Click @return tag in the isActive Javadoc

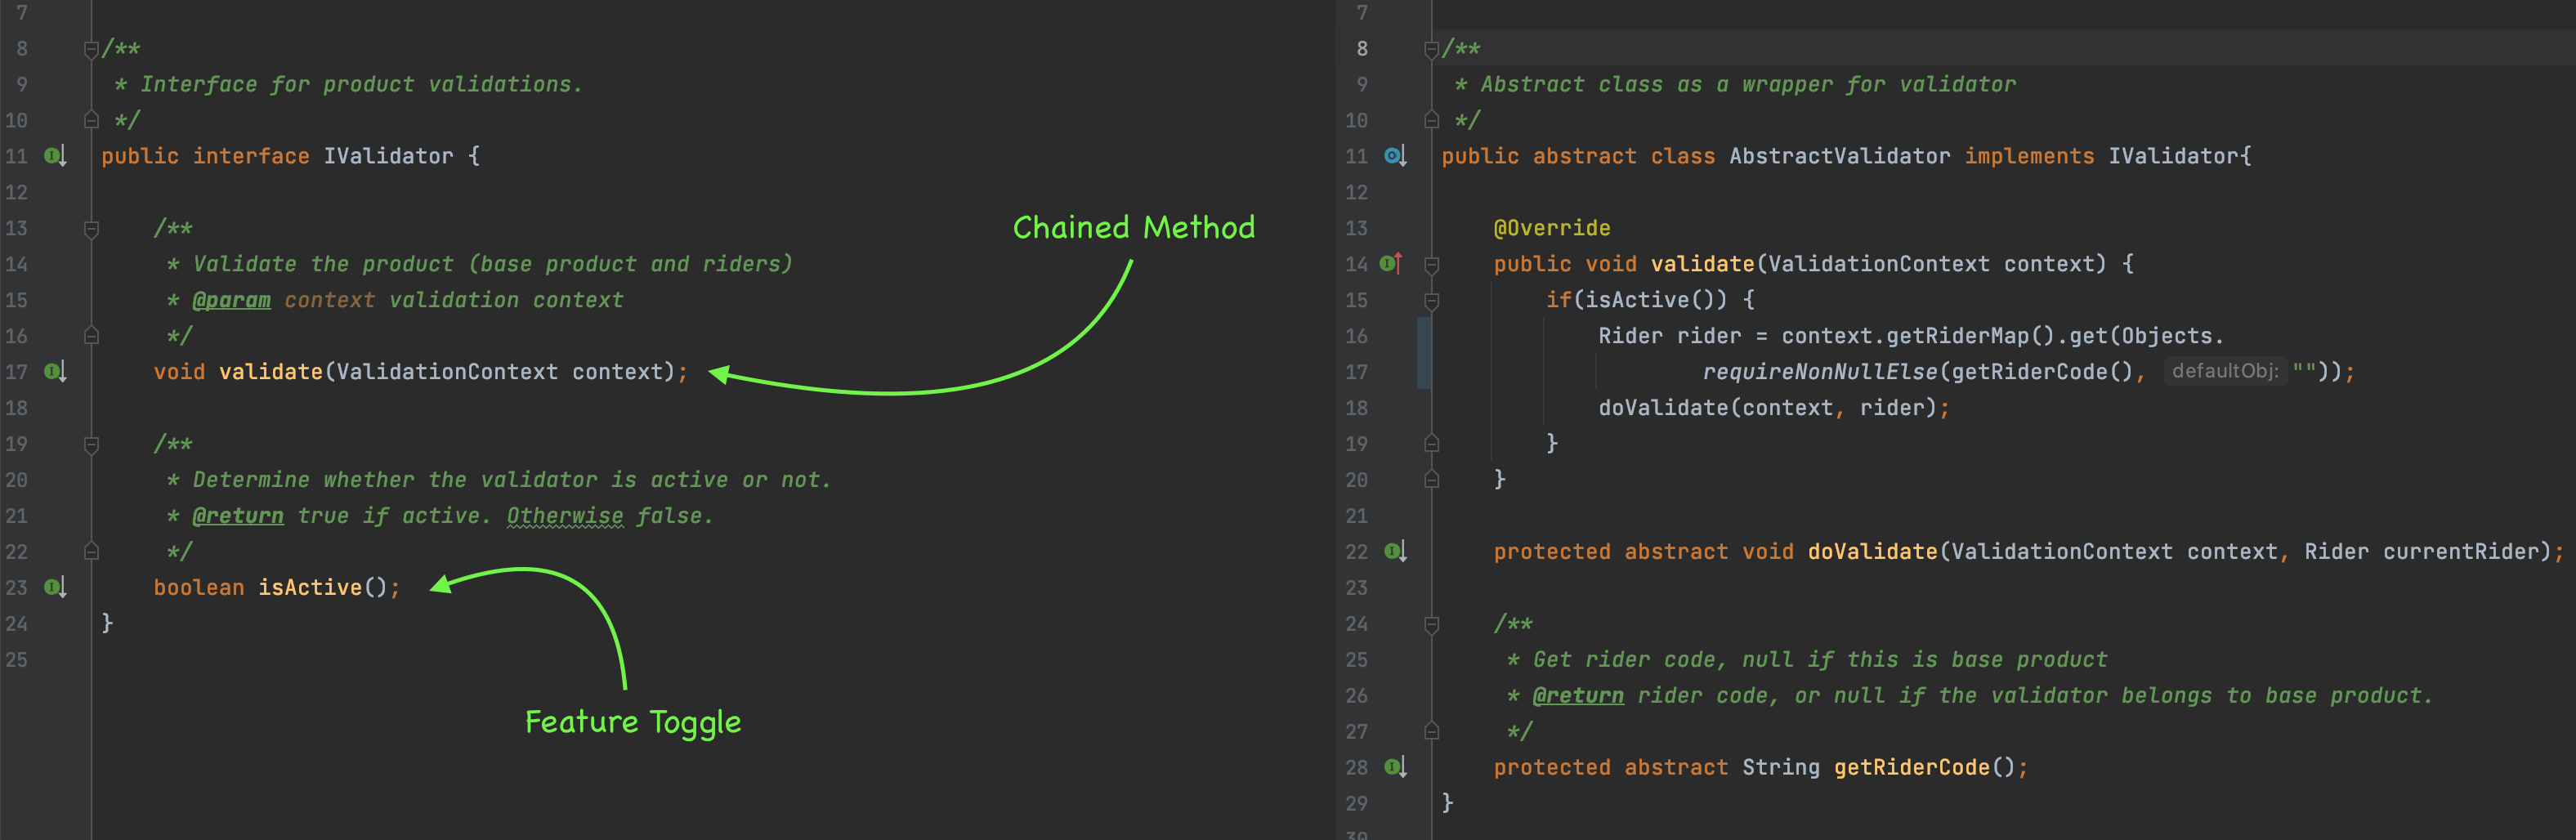click(x=238, y=516)
